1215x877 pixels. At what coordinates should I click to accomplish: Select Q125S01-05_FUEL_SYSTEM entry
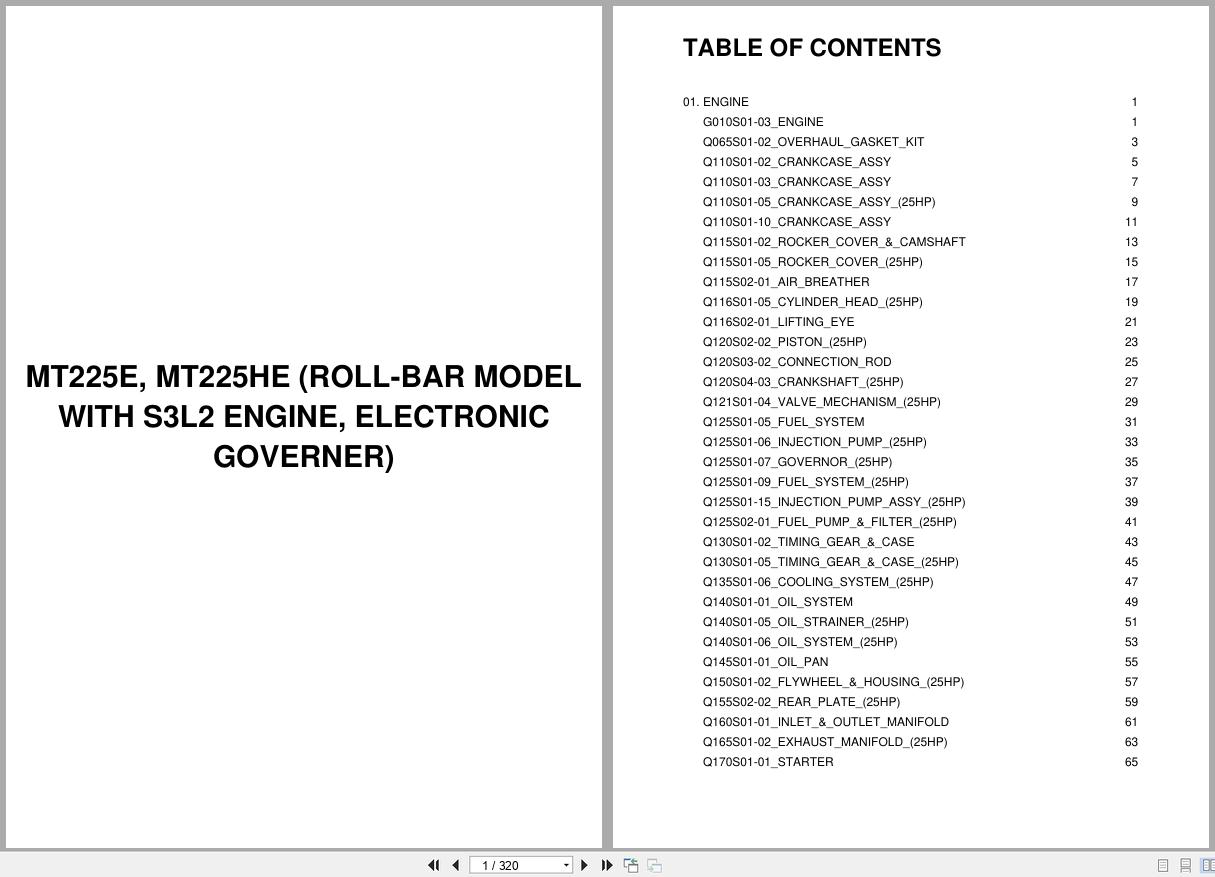pos(783,422)
